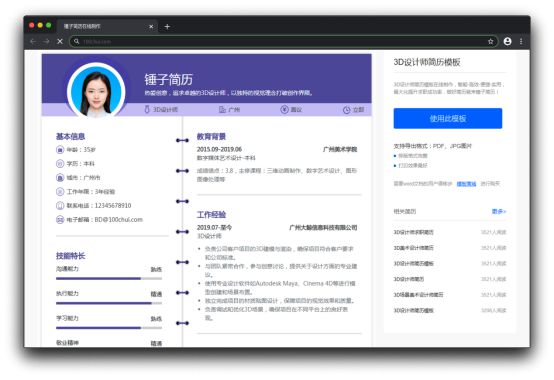Click the city icon next to 广州市 in 基本信息
Viewport: 554px width, 380px height.
(x=60, y=178)
